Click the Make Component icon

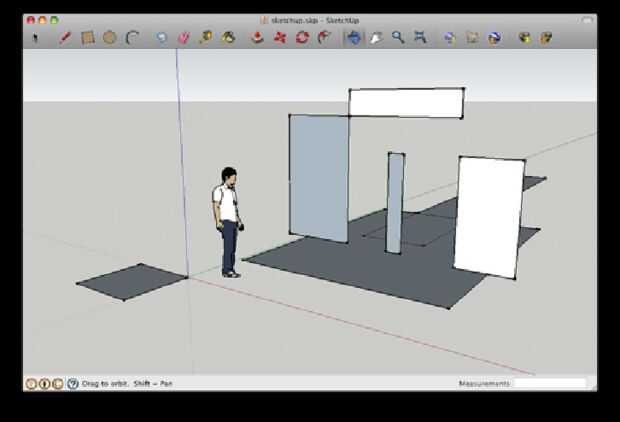pyautogui.click(x=161, y=38)
